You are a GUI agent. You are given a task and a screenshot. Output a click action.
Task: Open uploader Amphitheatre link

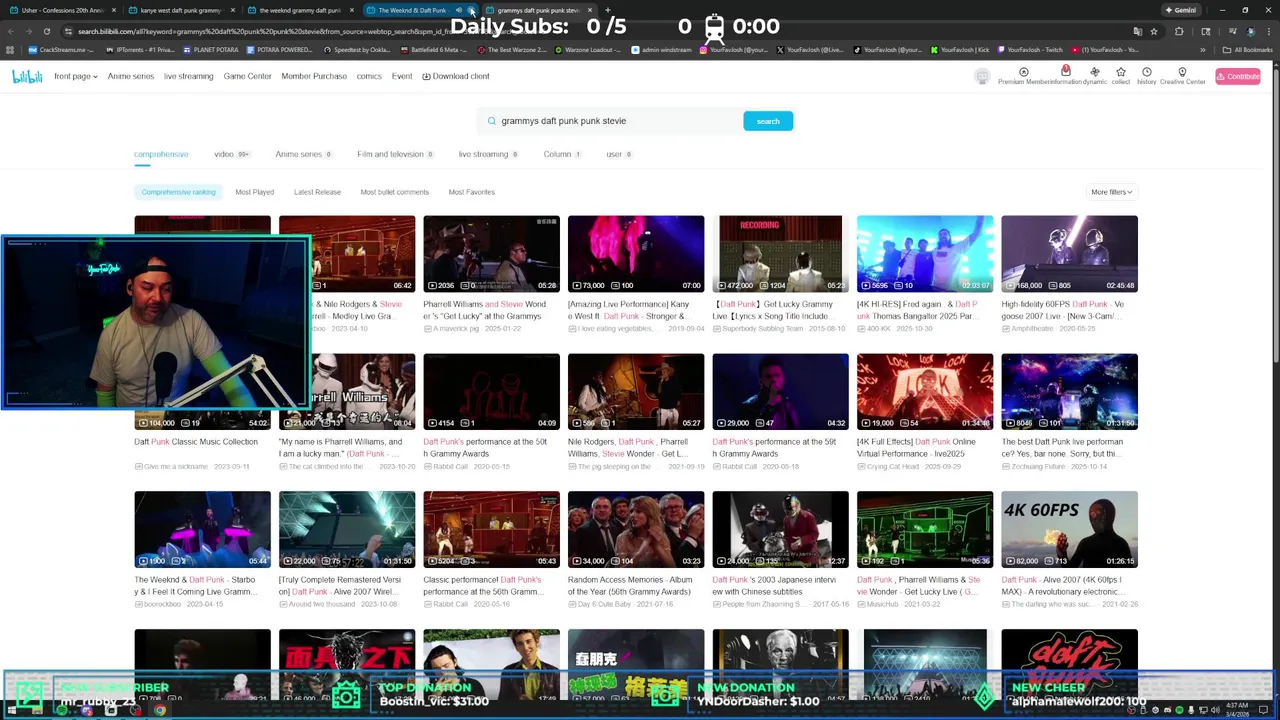[x=1031, y=329]
